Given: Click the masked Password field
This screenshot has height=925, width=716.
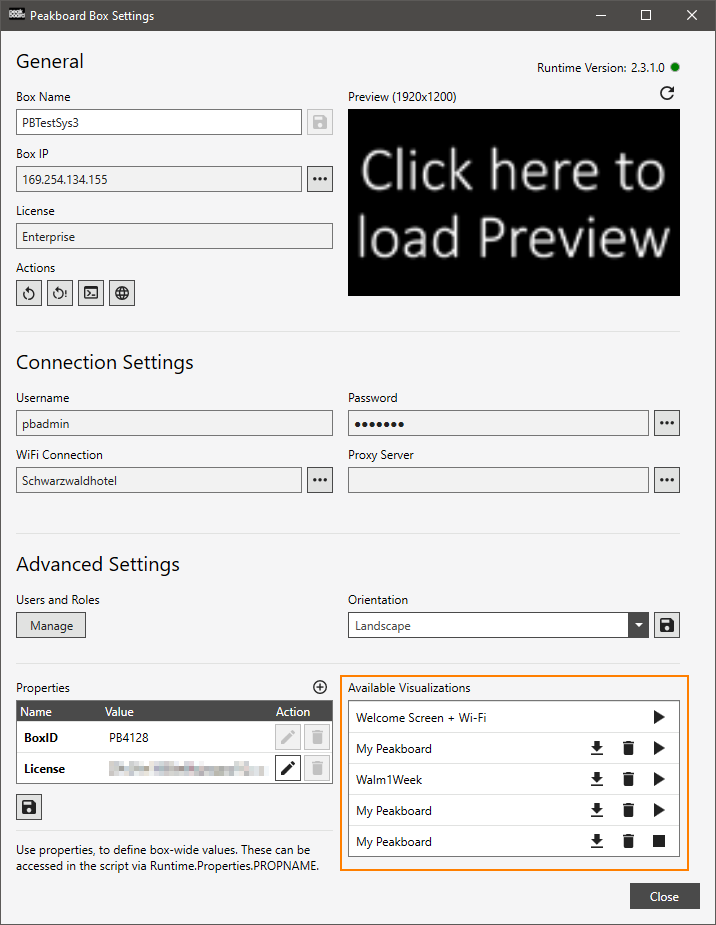Looking at the screenshot, I should 498,423.
